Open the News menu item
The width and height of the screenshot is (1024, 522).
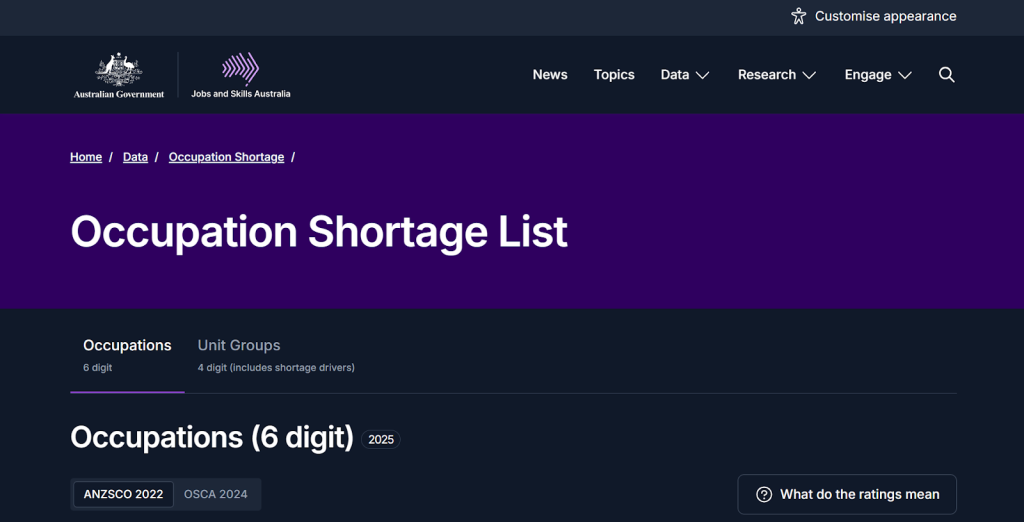point(550,75)
